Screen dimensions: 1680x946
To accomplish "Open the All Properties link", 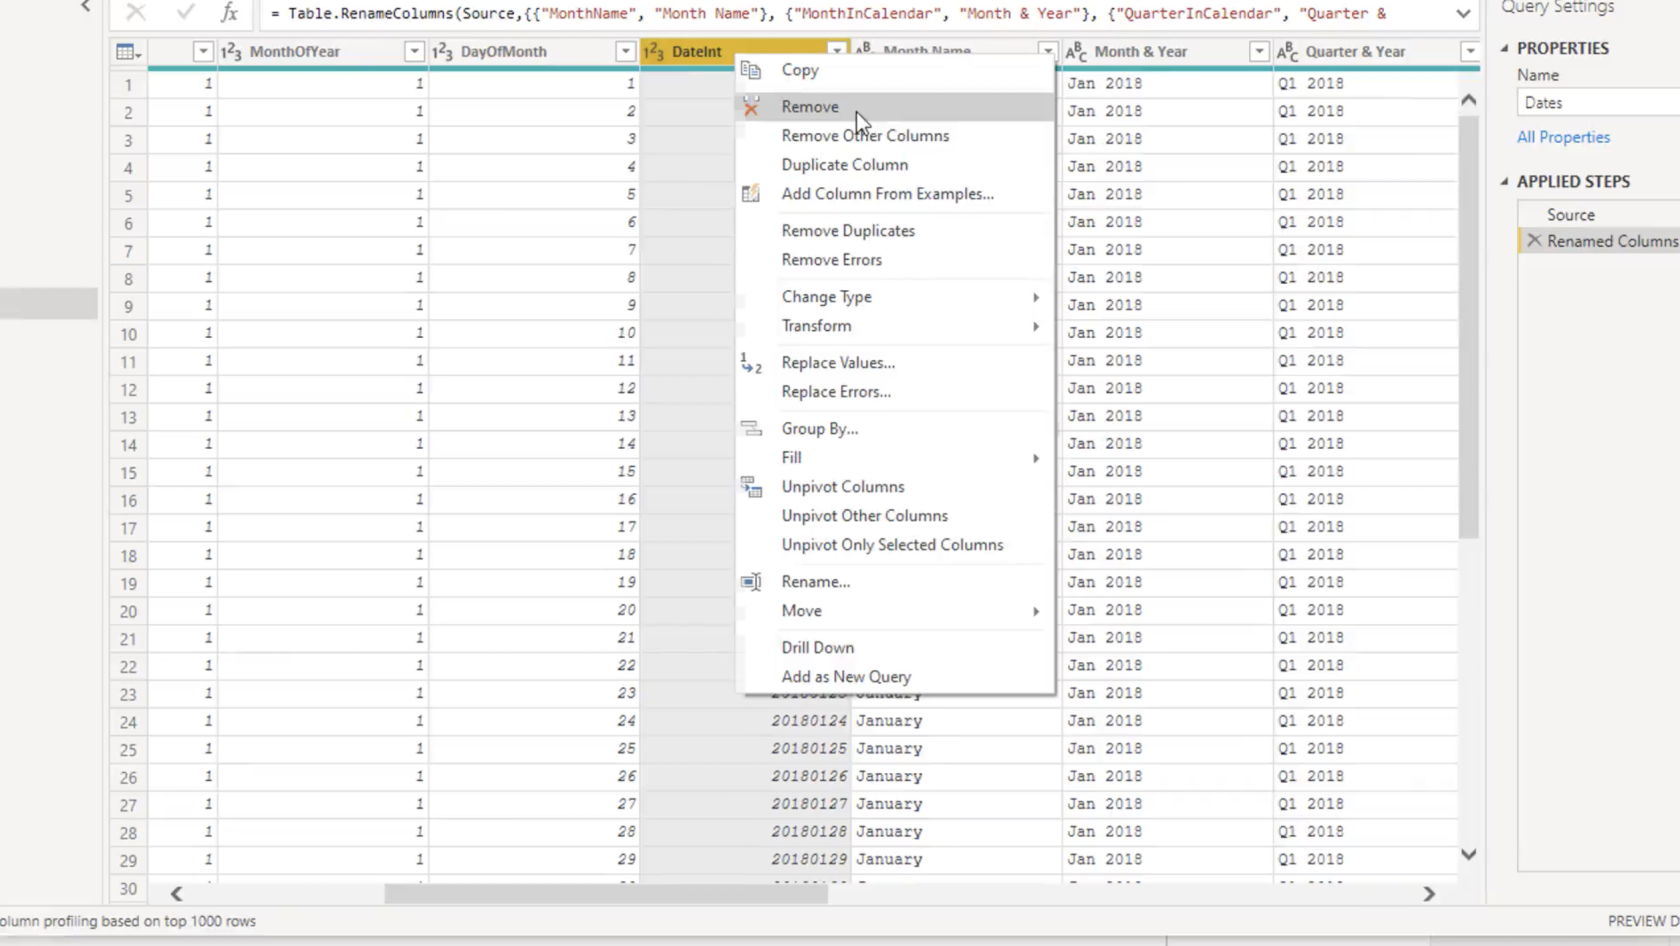I will coord(1563,137).
